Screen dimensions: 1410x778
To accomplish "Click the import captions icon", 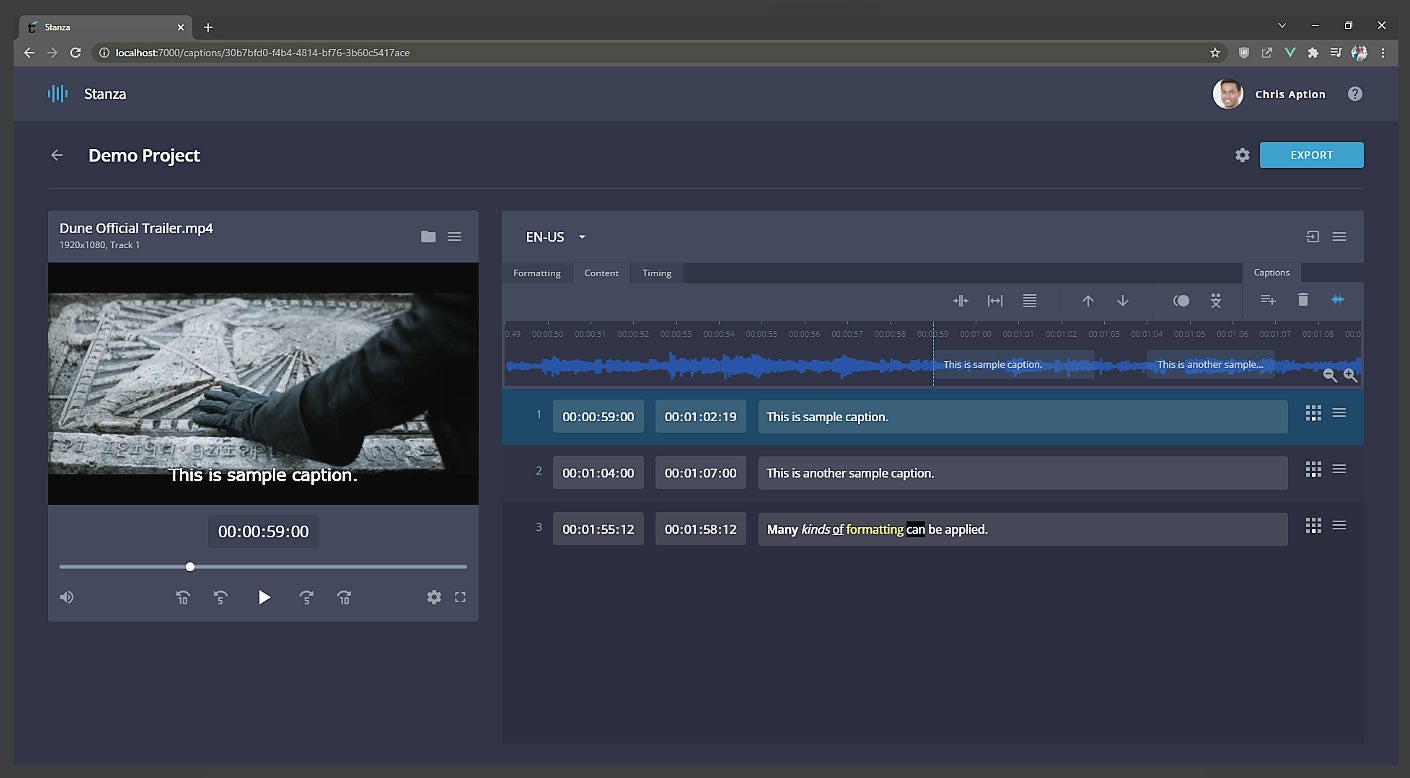I will coord(1312,237).
